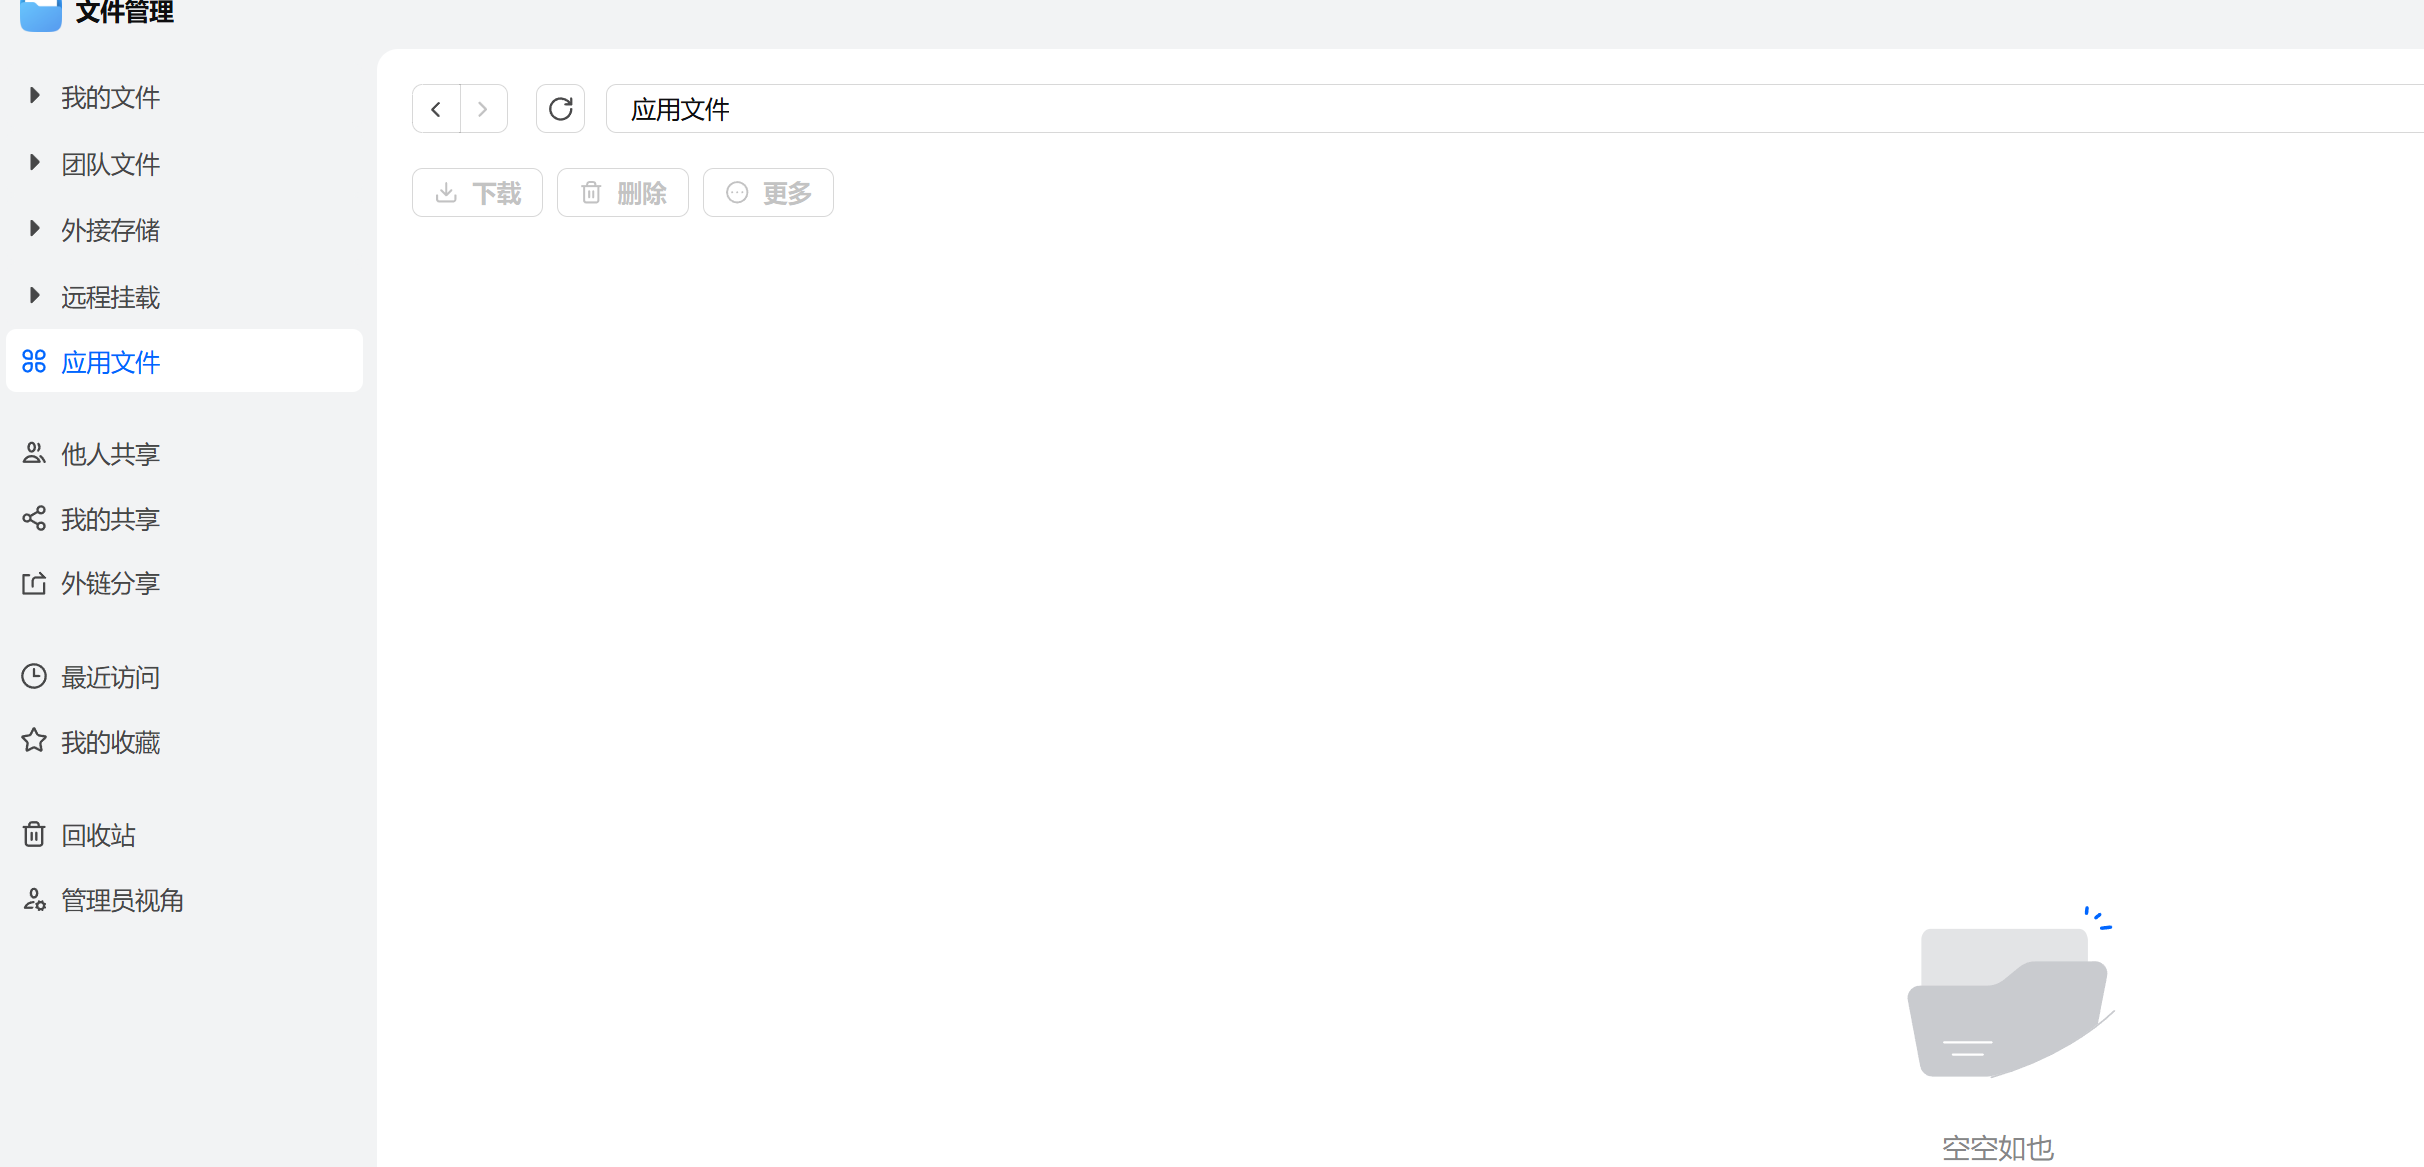Click the 删除 delete button
Viewport: 2424px width, 1167px height.
tap(622, 193)
